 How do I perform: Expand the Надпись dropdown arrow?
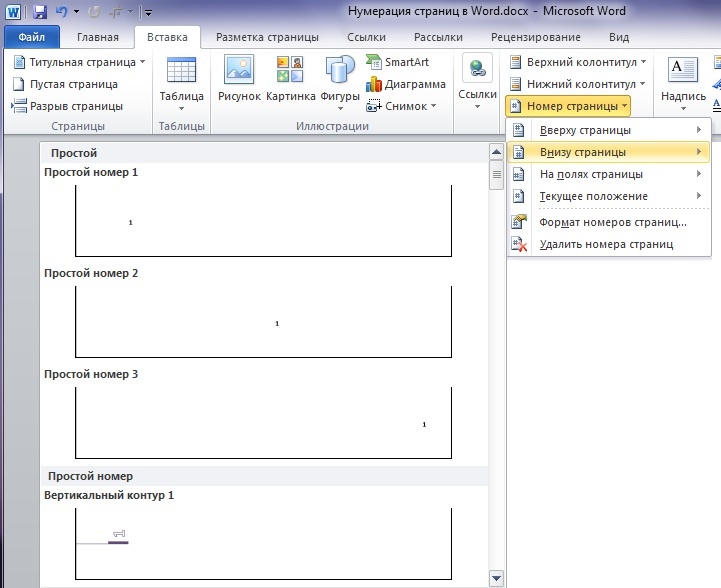(683, 108)
